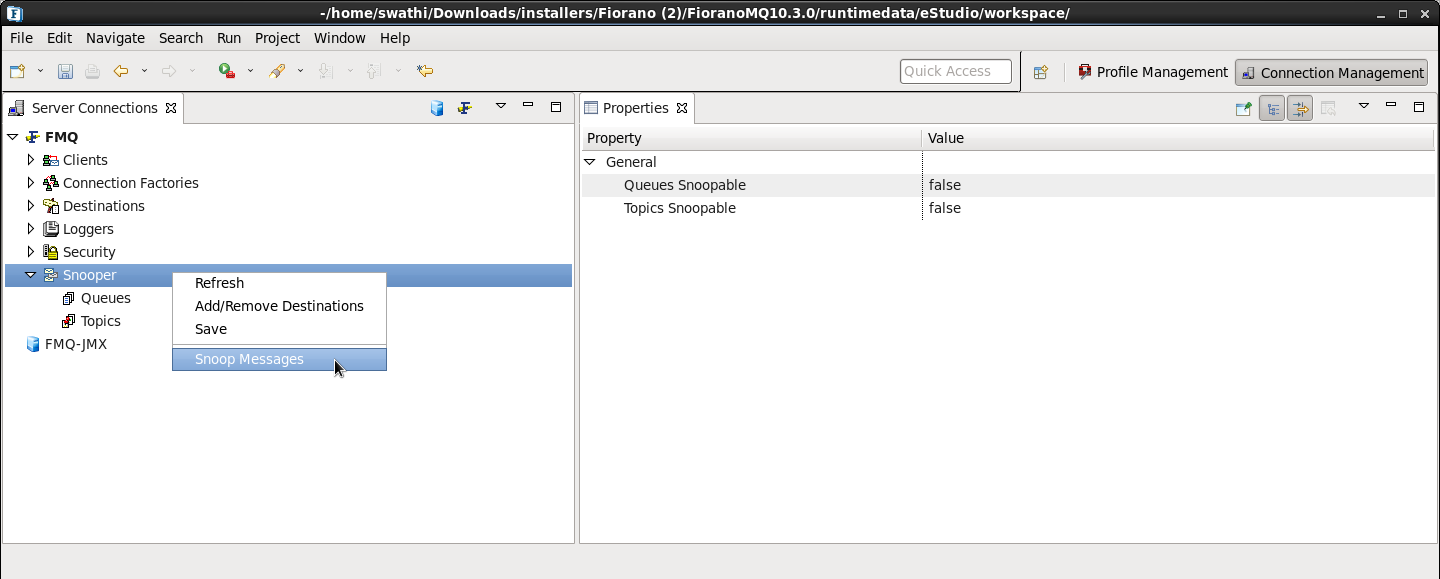Click the Next Annotation down-arrow icon
The image size is (1440, 579).
[324, 71]
